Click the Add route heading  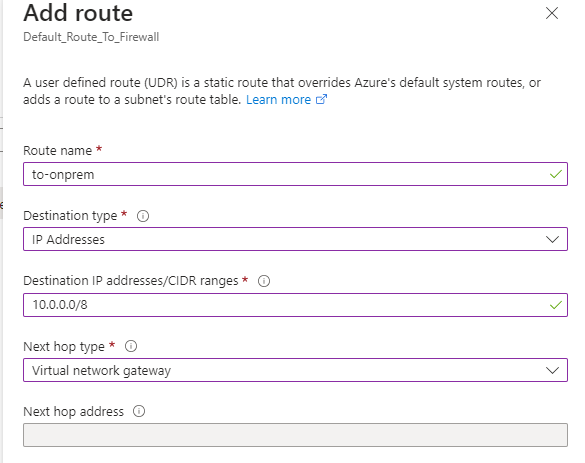point(78,13)
